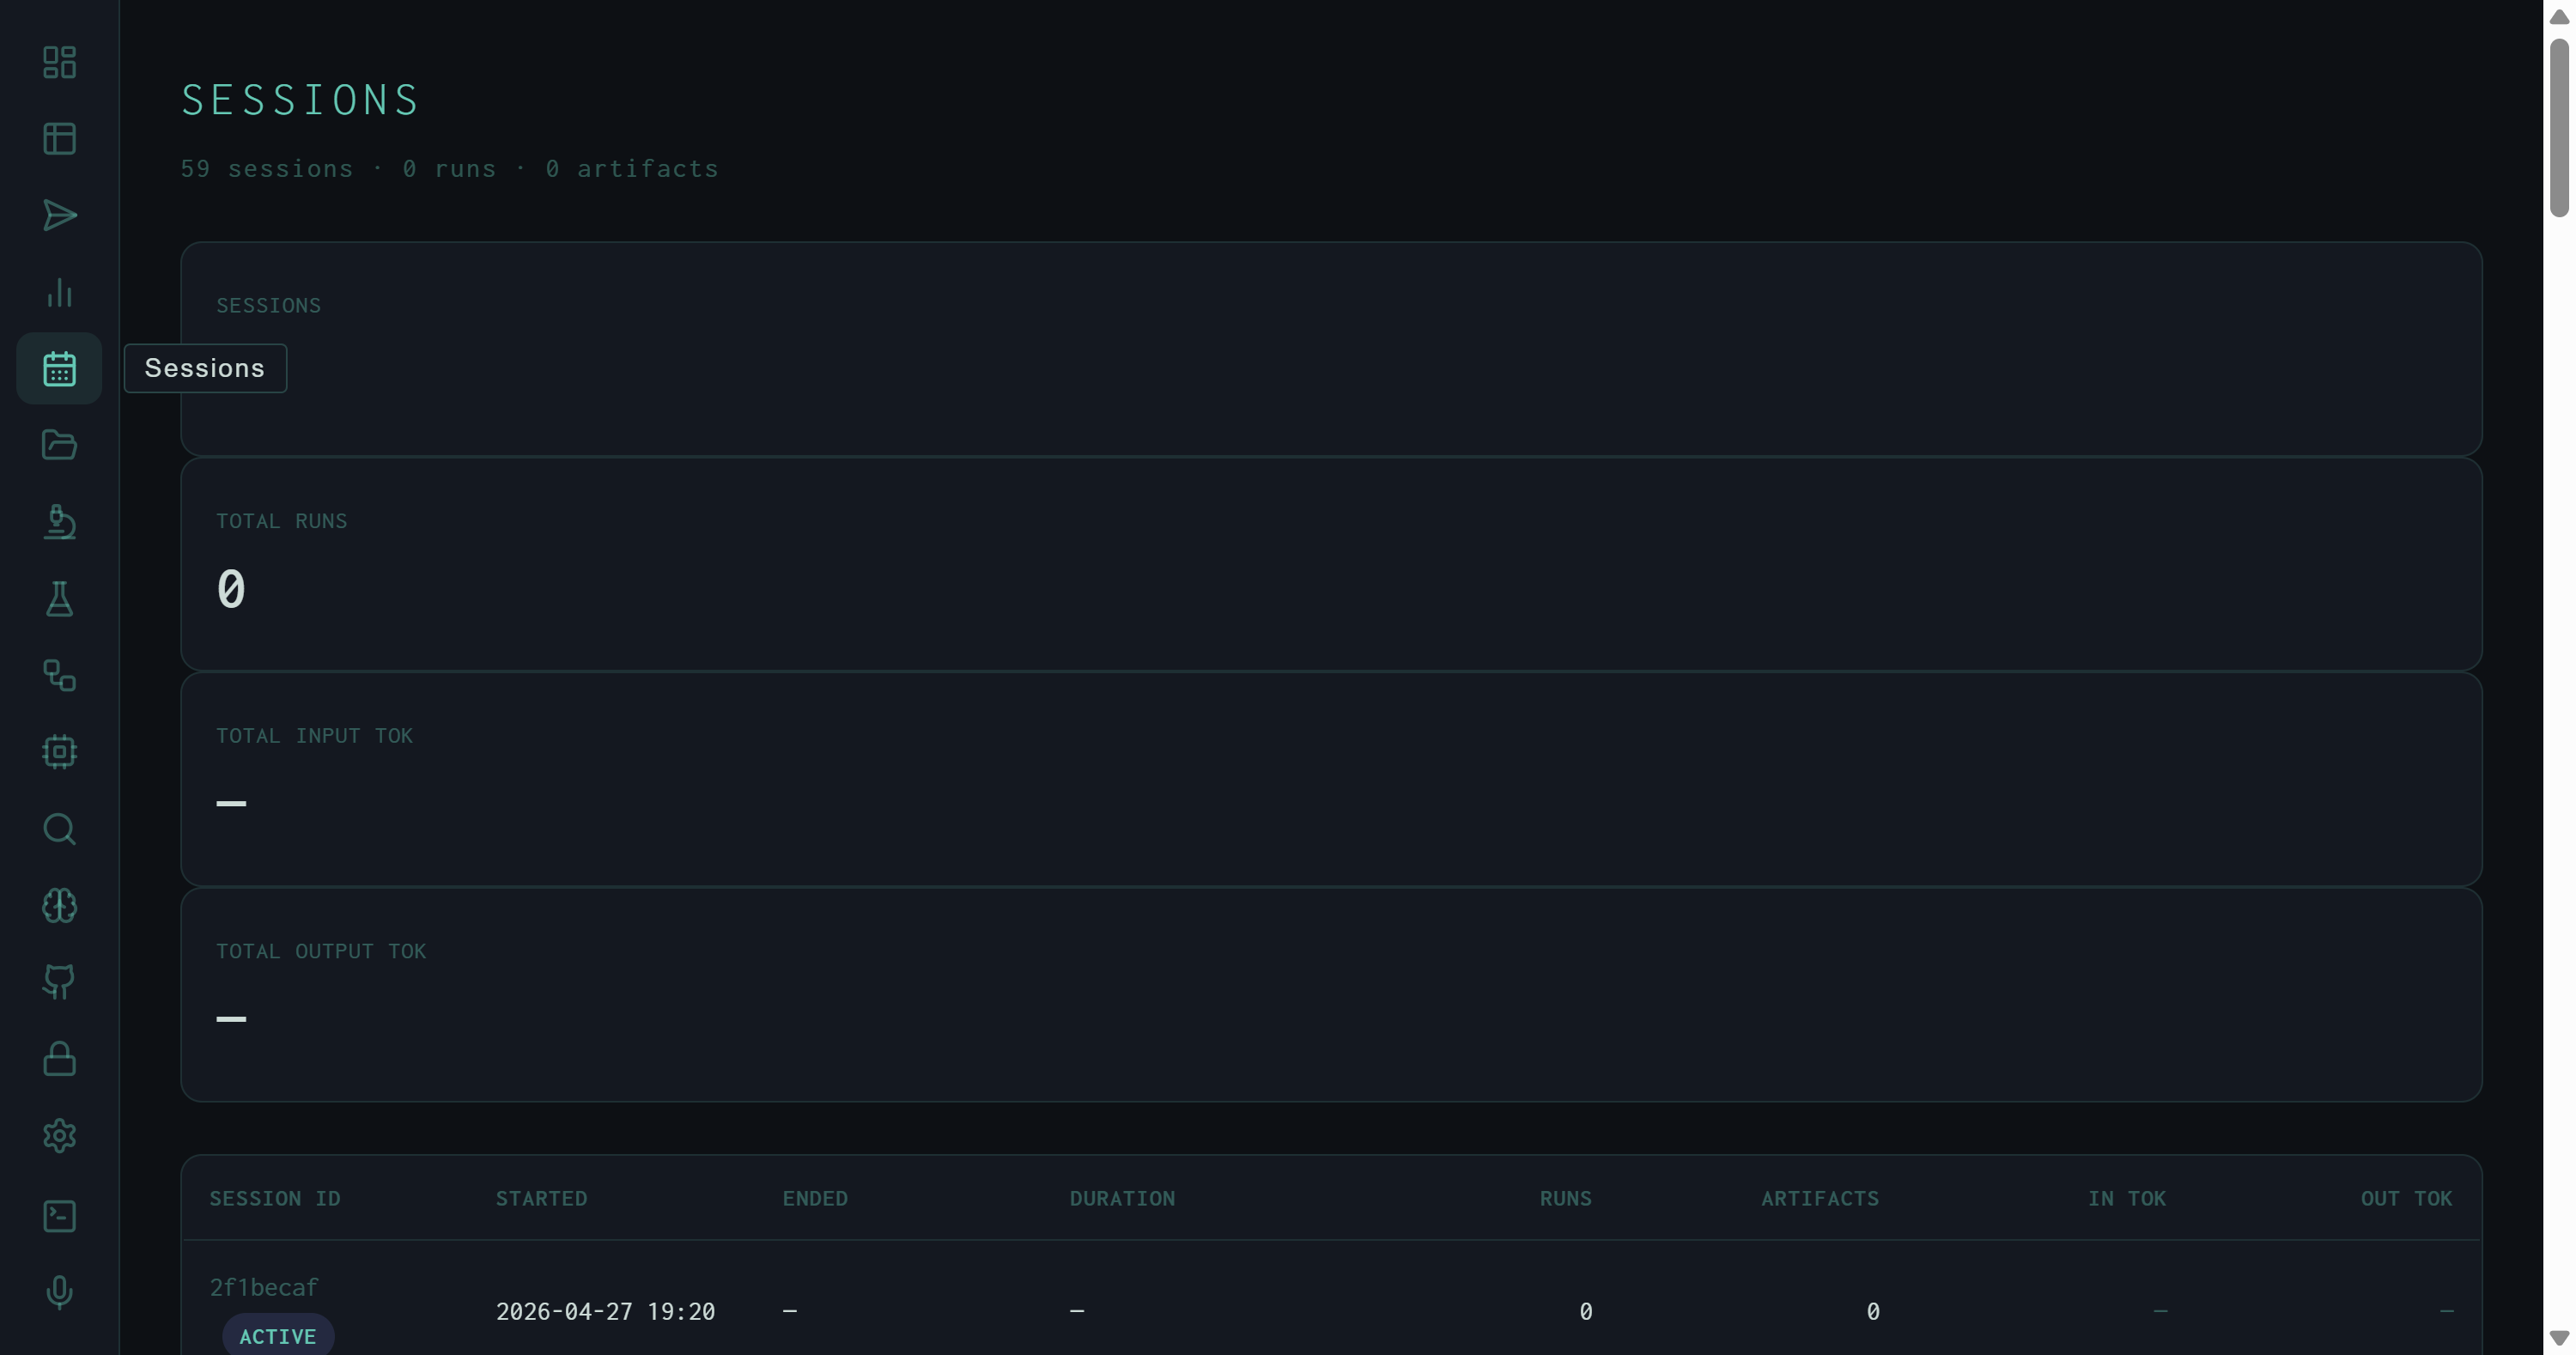
Task: Click the TOTAL RUNS stat card label
Action: point(282,521)
